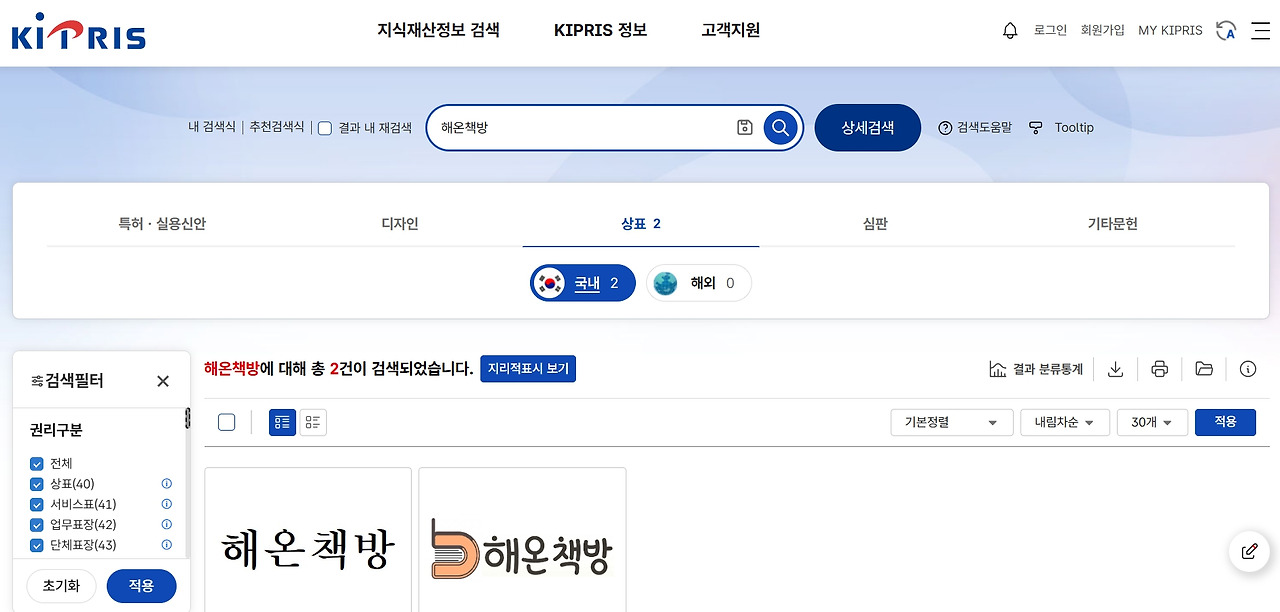Click the KIPRIS logo
The image size is (1280, 612).
(x=79, y=31)
